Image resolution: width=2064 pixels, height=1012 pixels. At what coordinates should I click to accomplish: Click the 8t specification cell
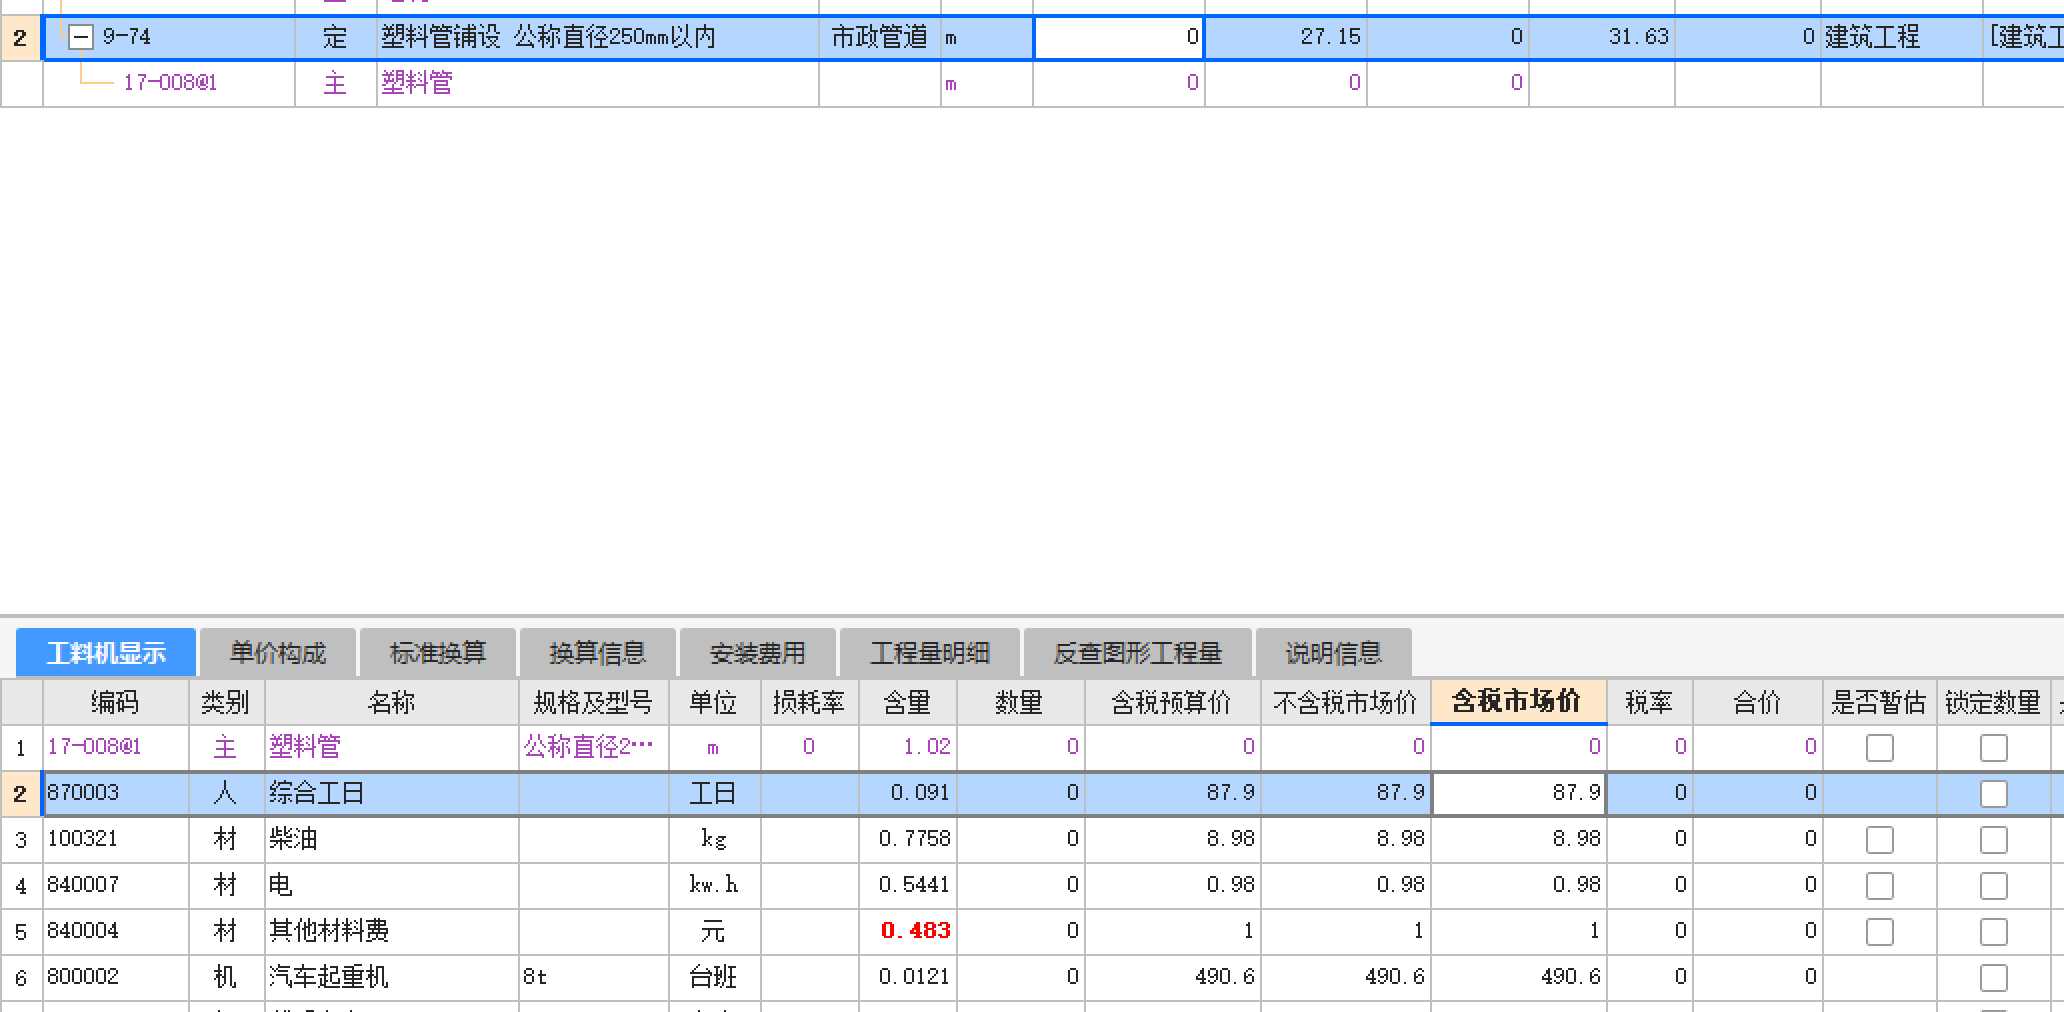coord(594,978)
